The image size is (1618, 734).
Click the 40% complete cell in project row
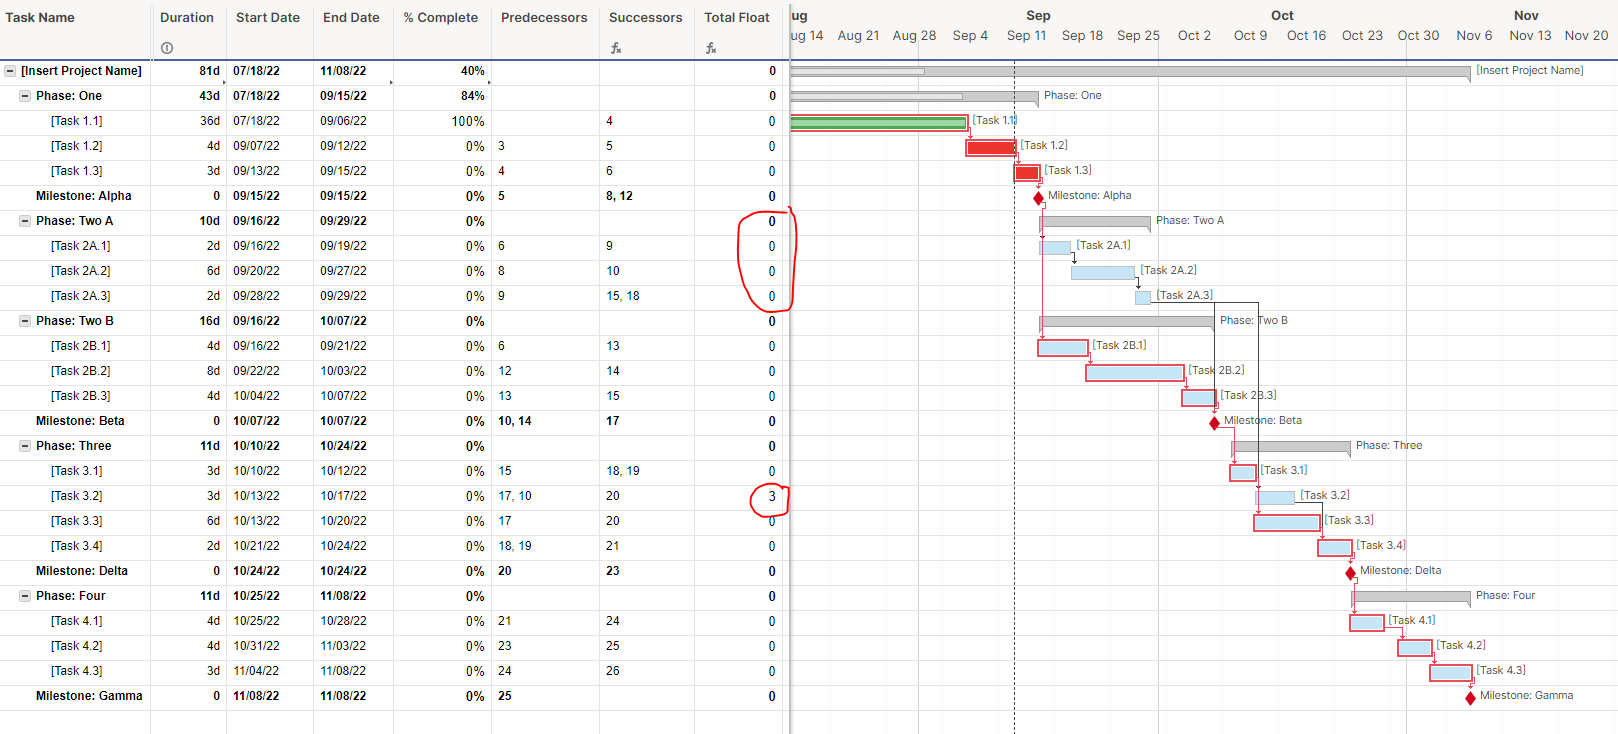point(473,71)
